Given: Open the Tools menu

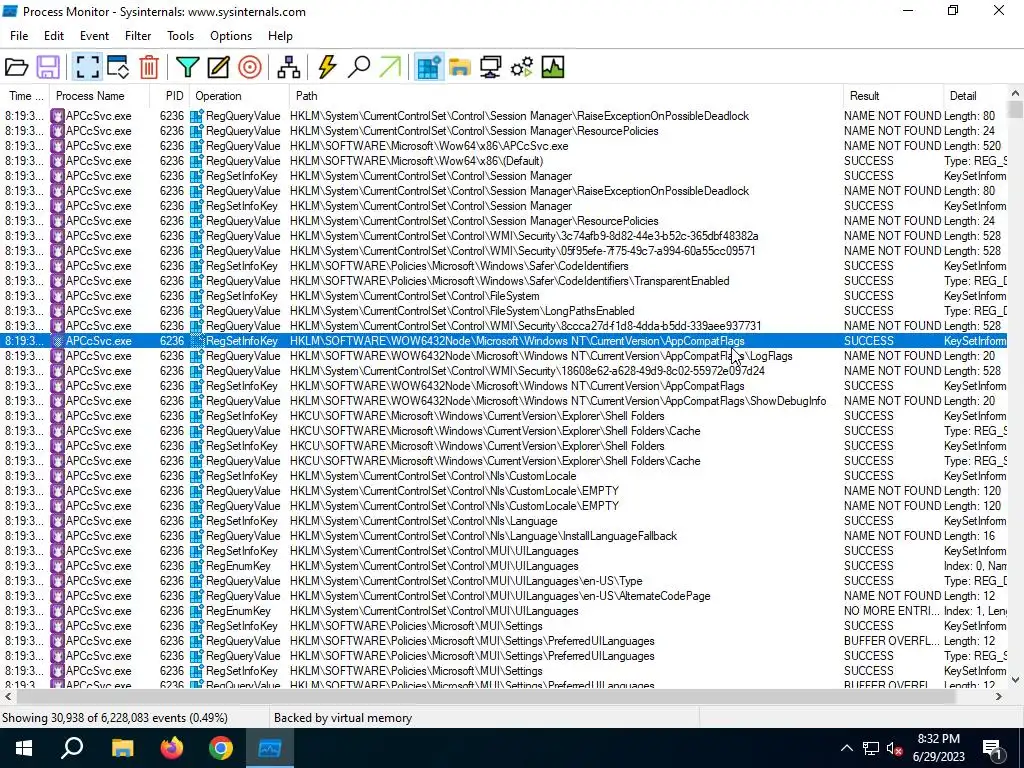Looking at the screenshot, I should [x=180, y=36].
